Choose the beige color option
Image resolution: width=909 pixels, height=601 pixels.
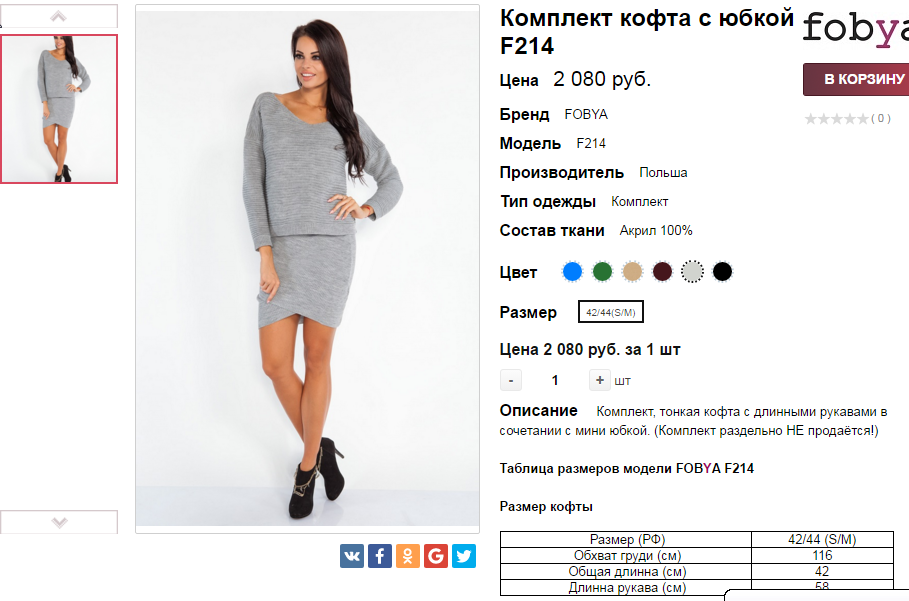pos(632,271)
